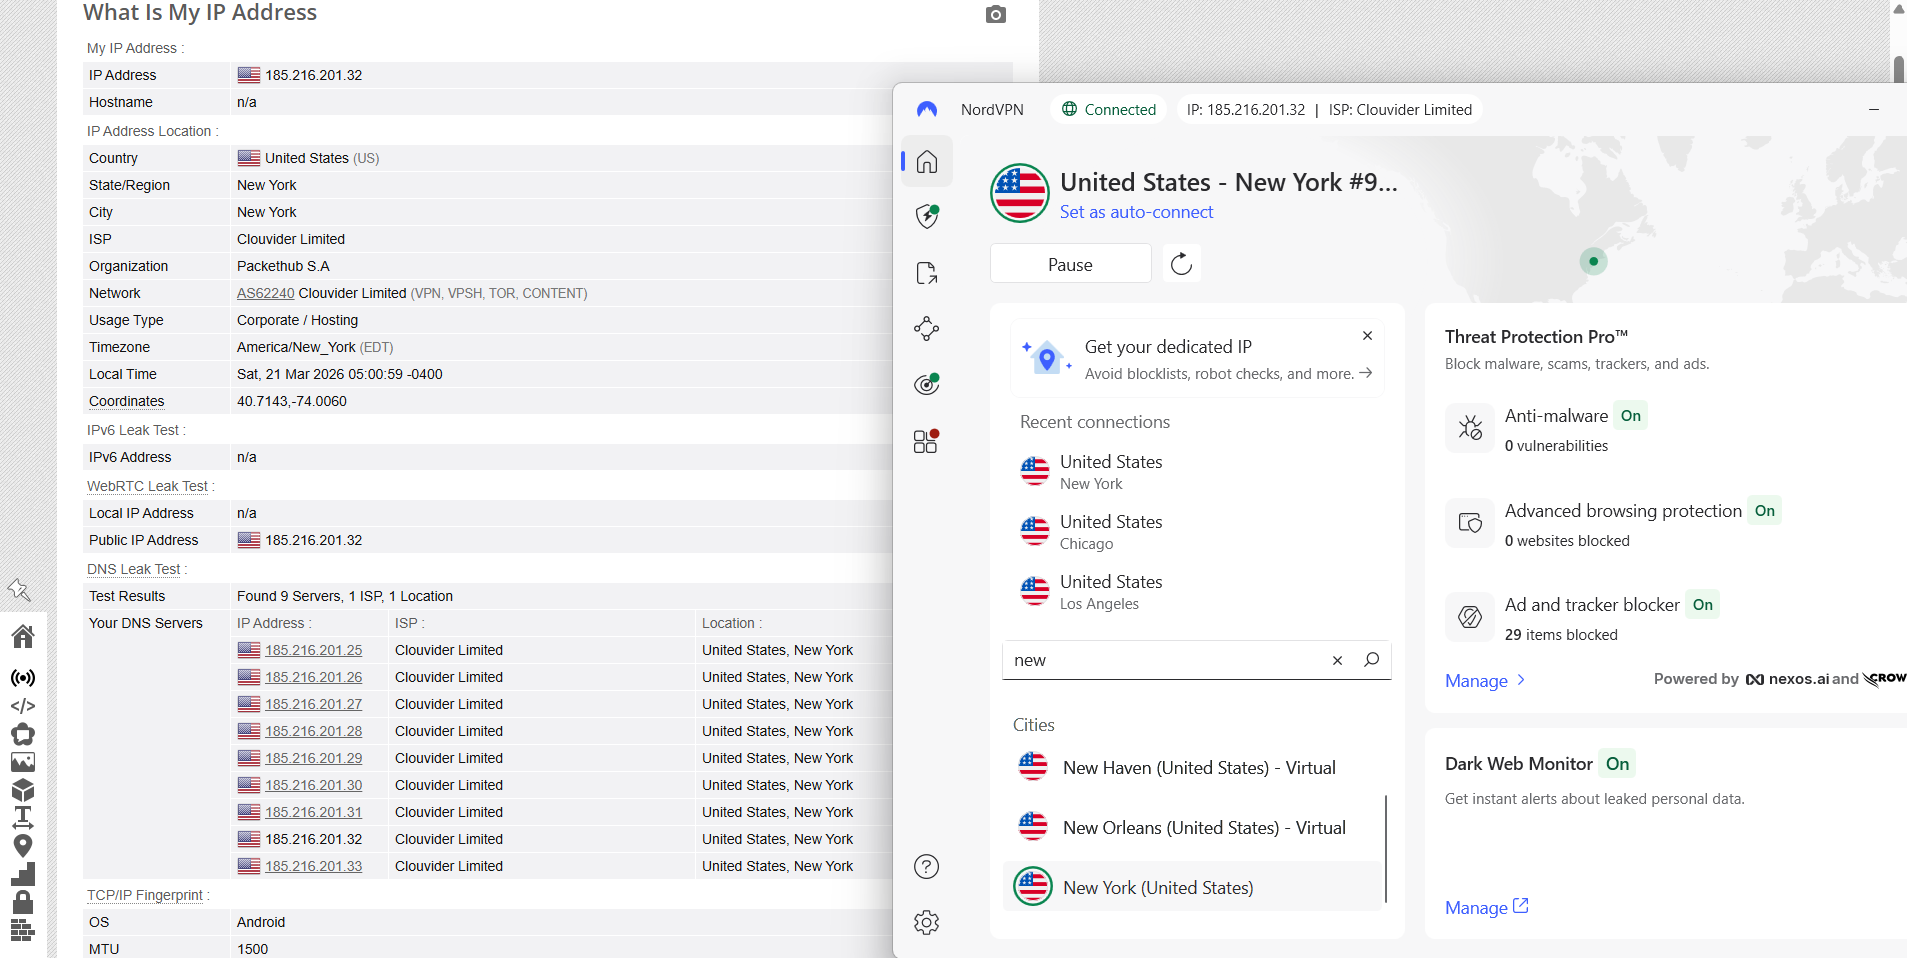This screenshot has width=1907, height=958.
Task: Click the Ad and tracker blocker icon
Action: point(1470,617)
